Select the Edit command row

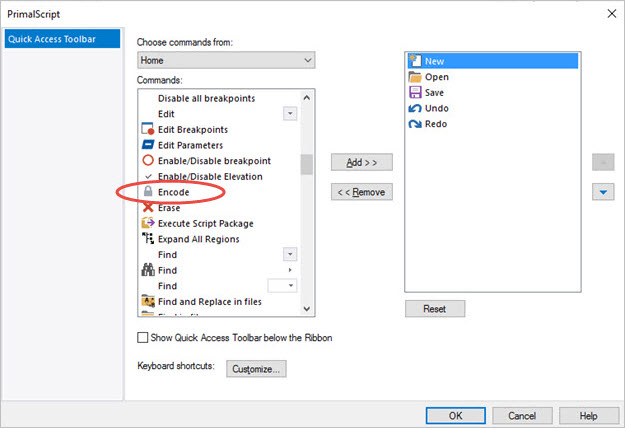coord(219,114)
